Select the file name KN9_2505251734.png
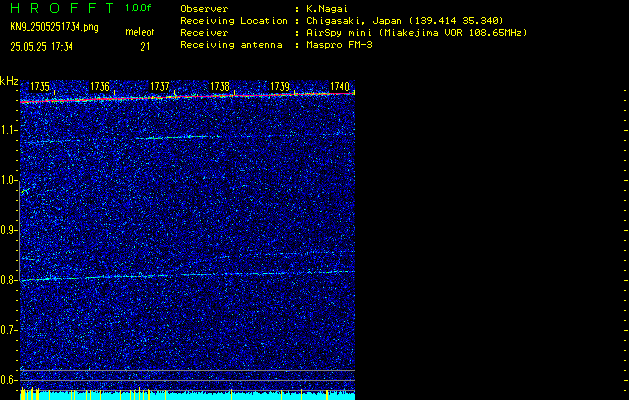629x400 pixels. point(54,27)
